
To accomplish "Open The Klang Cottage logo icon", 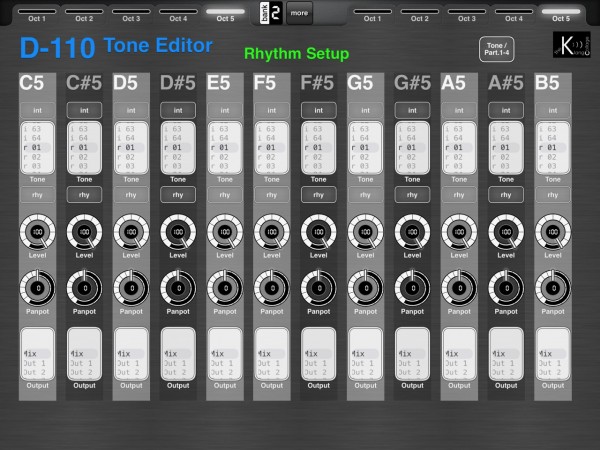I will tap(571, 45).
